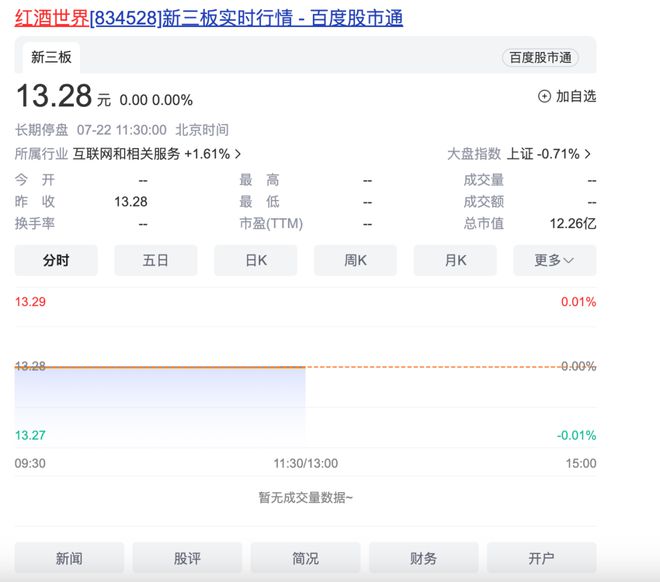Expand the 上证 index chevron
This screenshot has height=582, width=660.
pos(588,154)
